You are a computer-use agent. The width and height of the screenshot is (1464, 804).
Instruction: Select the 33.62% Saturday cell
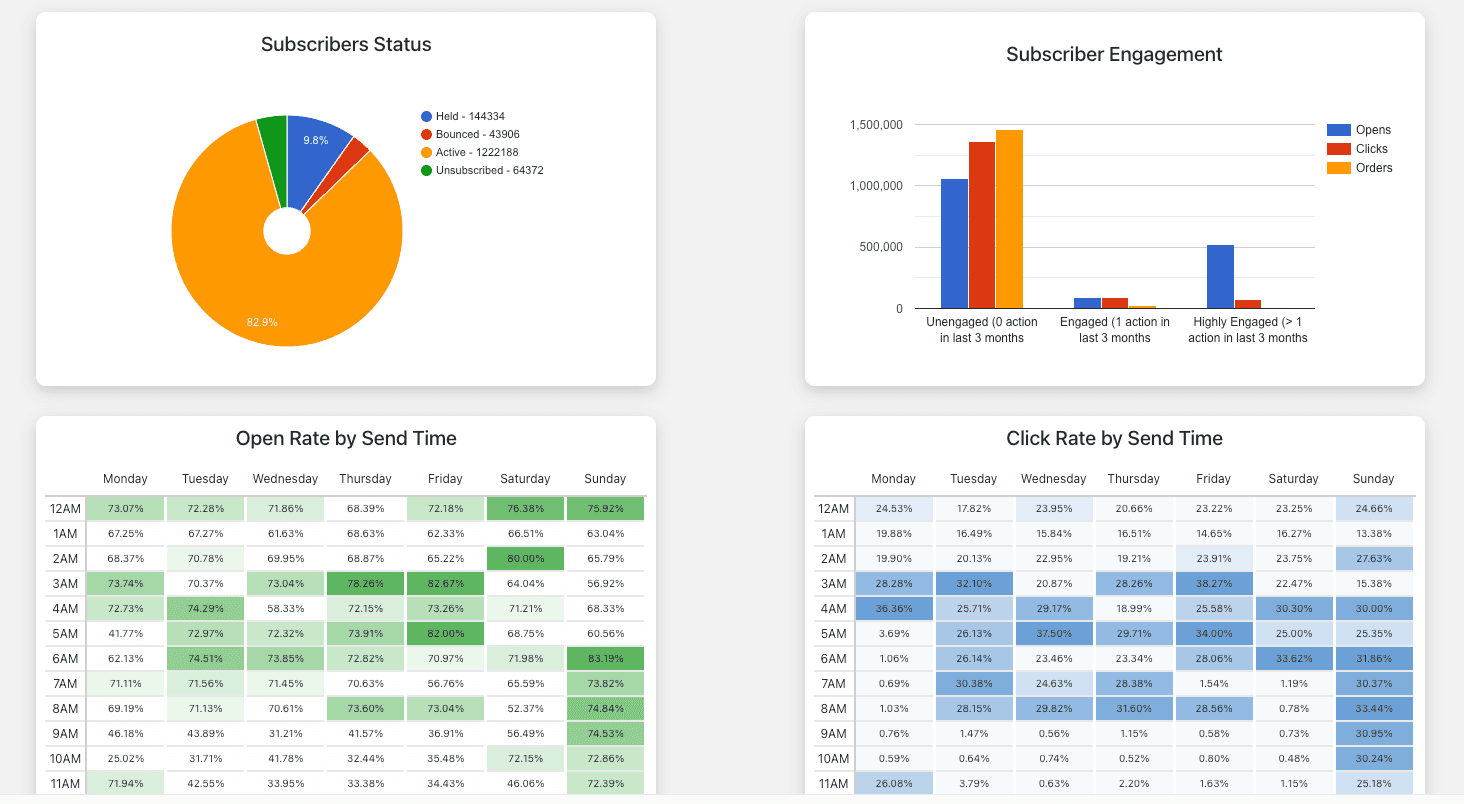tap(1293, 659)
